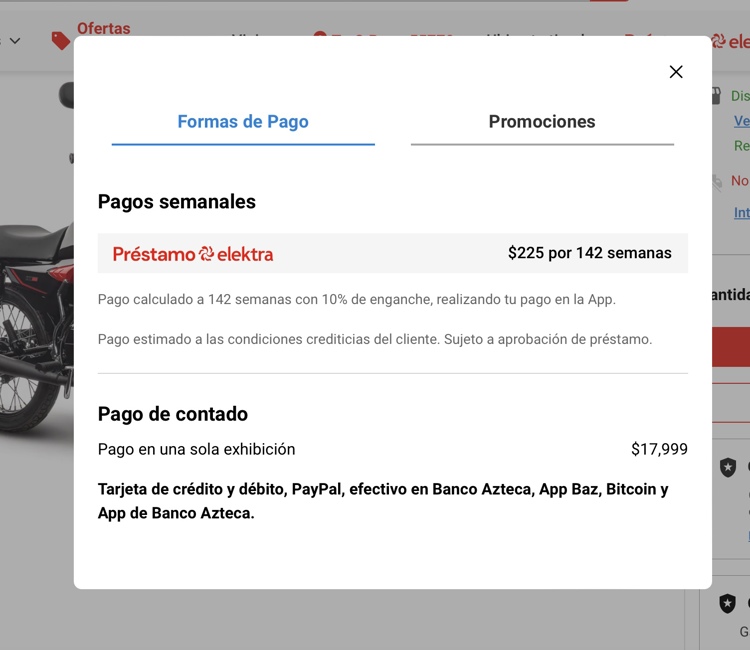
Task: Open the Ofertas link in header
Action: 103,28
